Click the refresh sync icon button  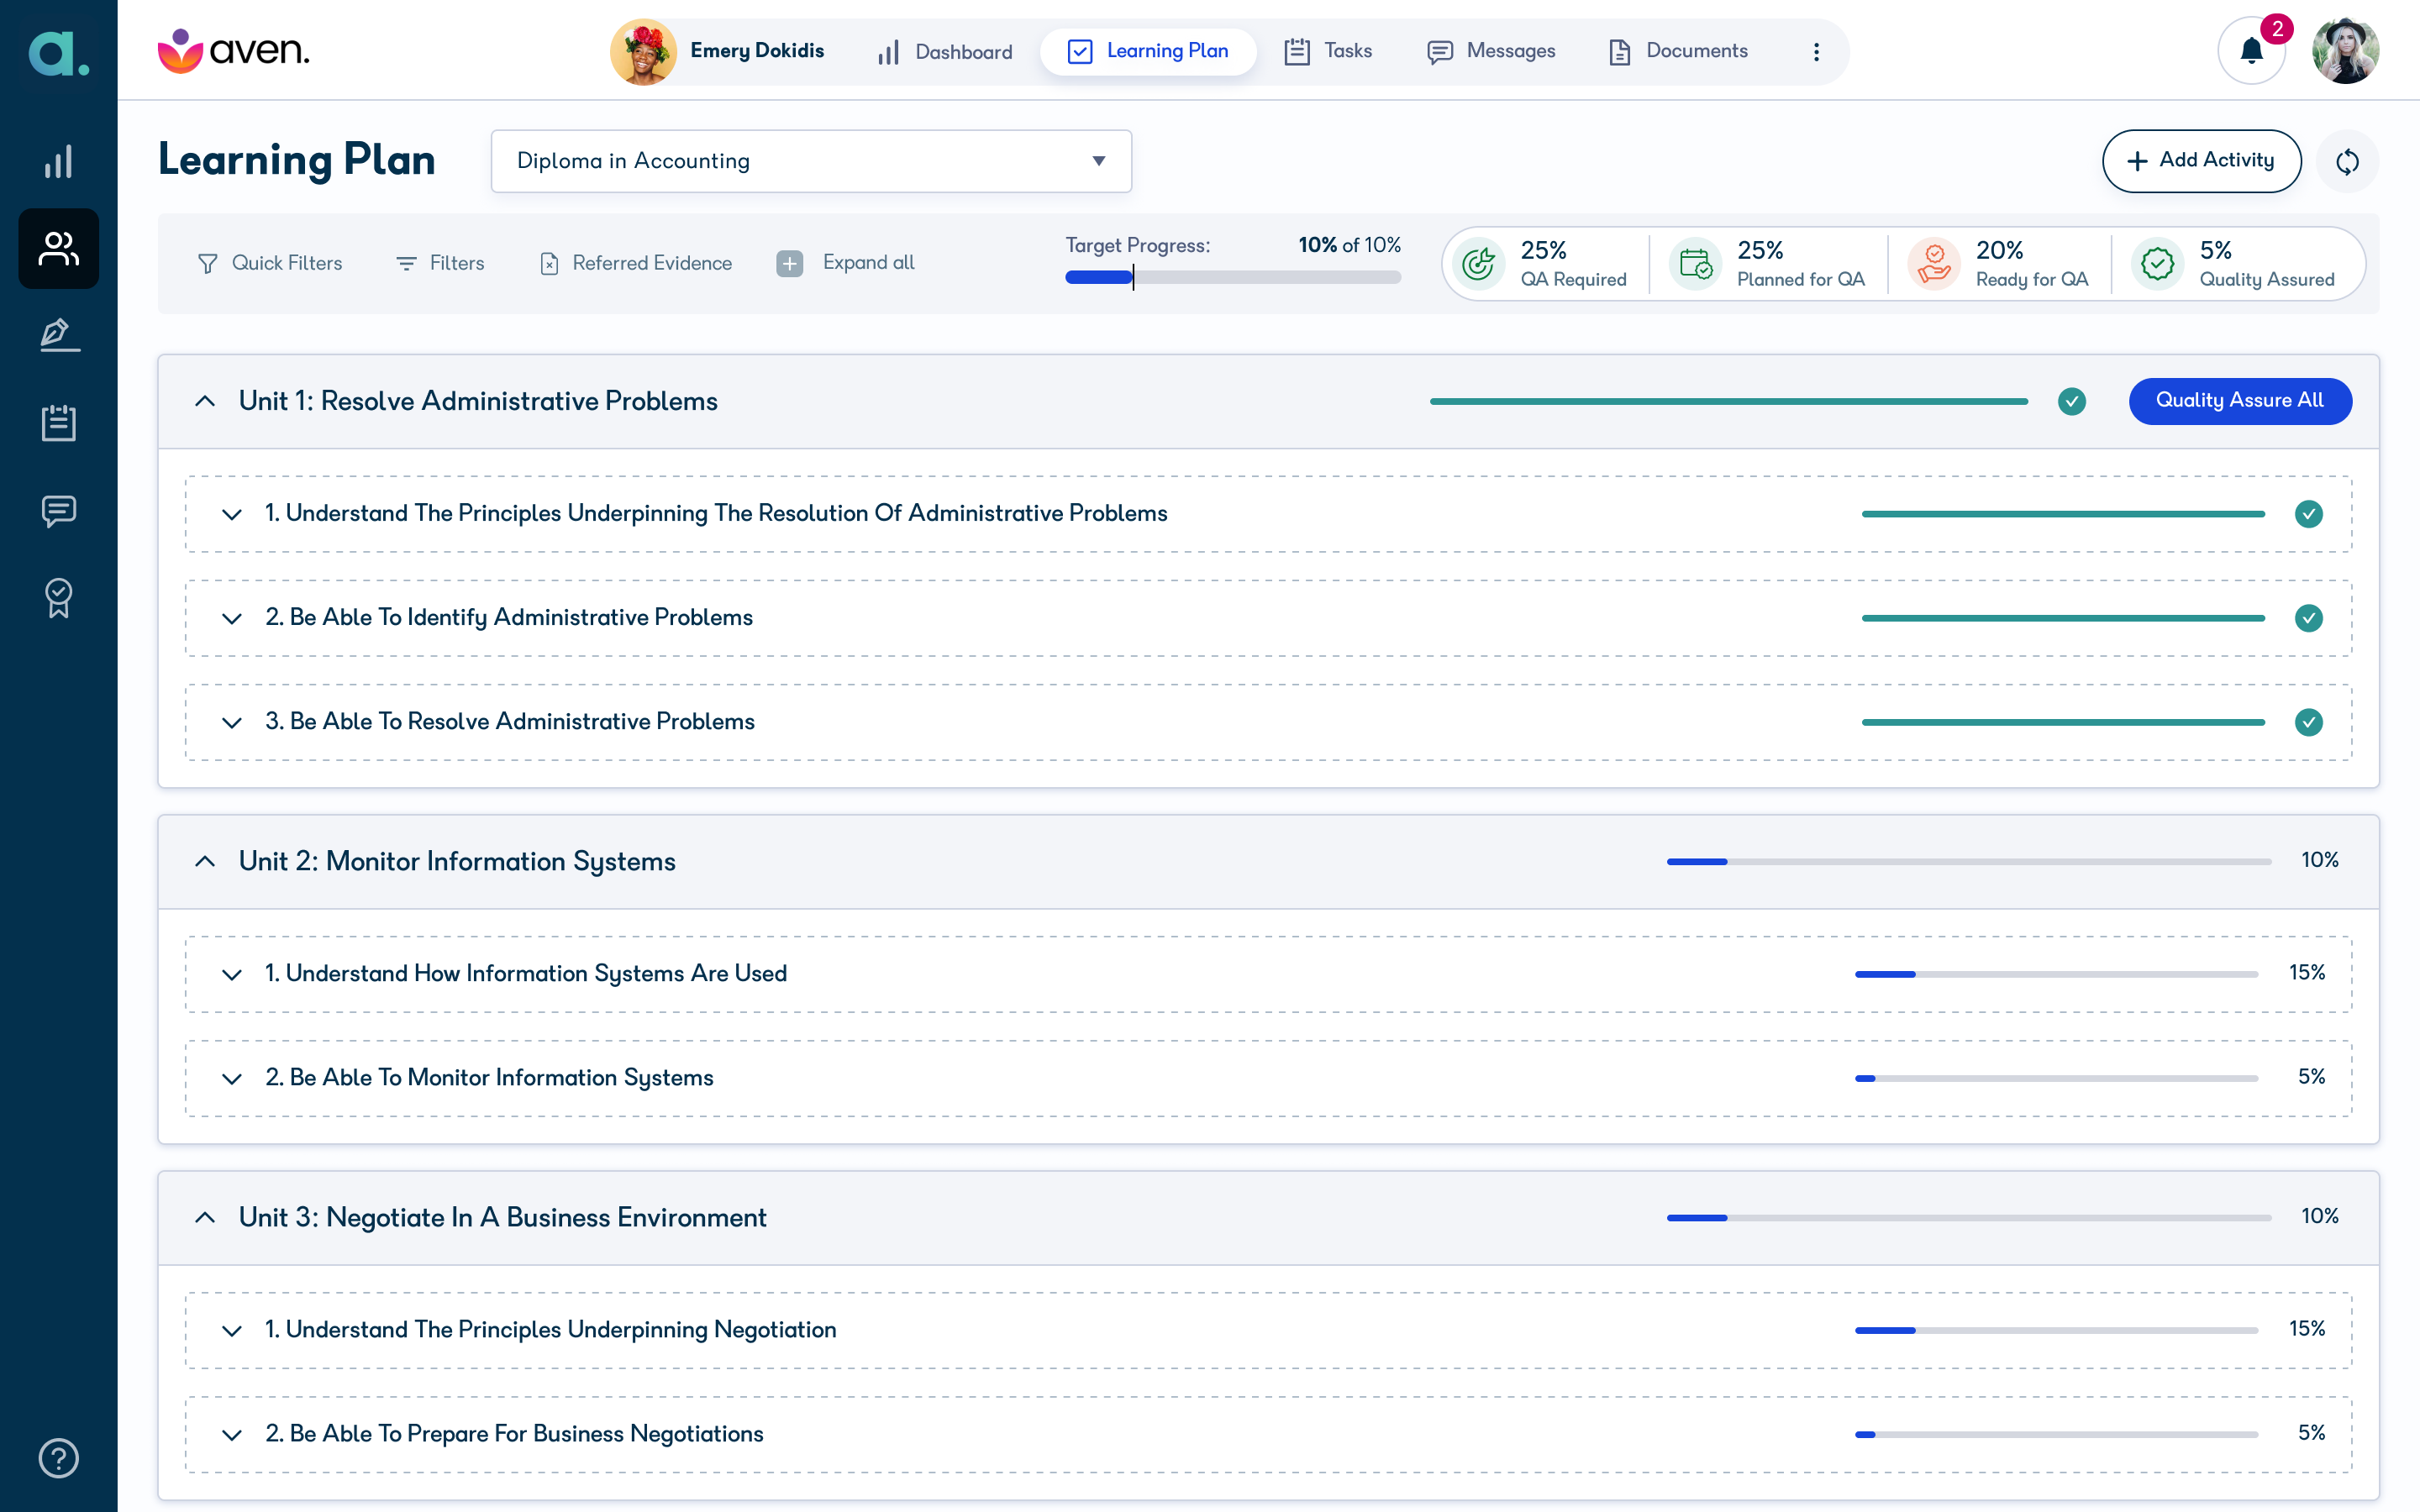(2347, 161)
